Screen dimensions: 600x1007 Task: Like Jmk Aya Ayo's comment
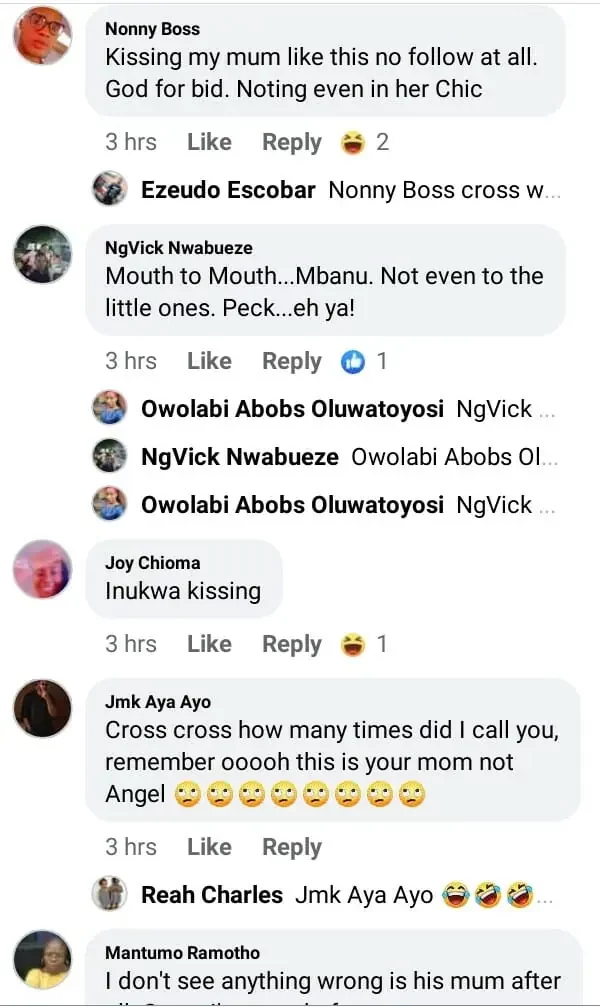point(209,848)
